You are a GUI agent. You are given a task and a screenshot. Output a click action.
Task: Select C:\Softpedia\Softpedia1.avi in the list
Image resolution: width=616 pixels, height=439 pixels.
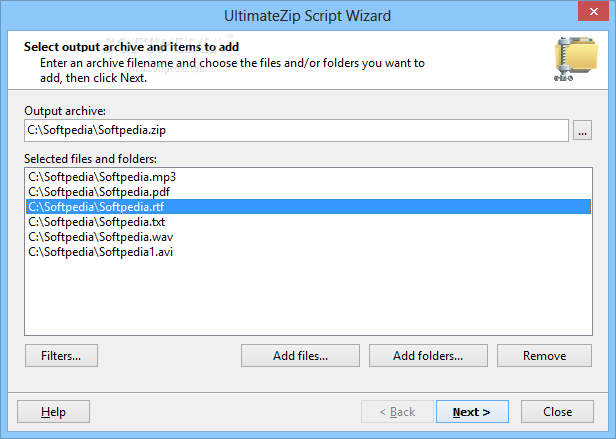tap(308, 252)
